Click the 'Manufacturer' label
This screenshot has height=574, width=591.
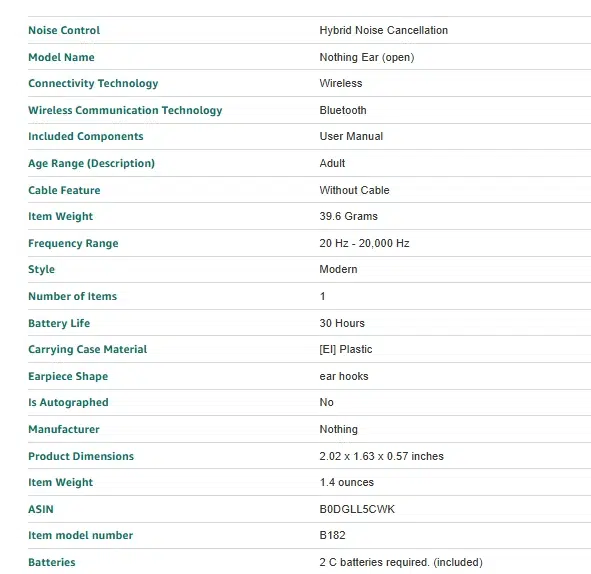[64, 429]
